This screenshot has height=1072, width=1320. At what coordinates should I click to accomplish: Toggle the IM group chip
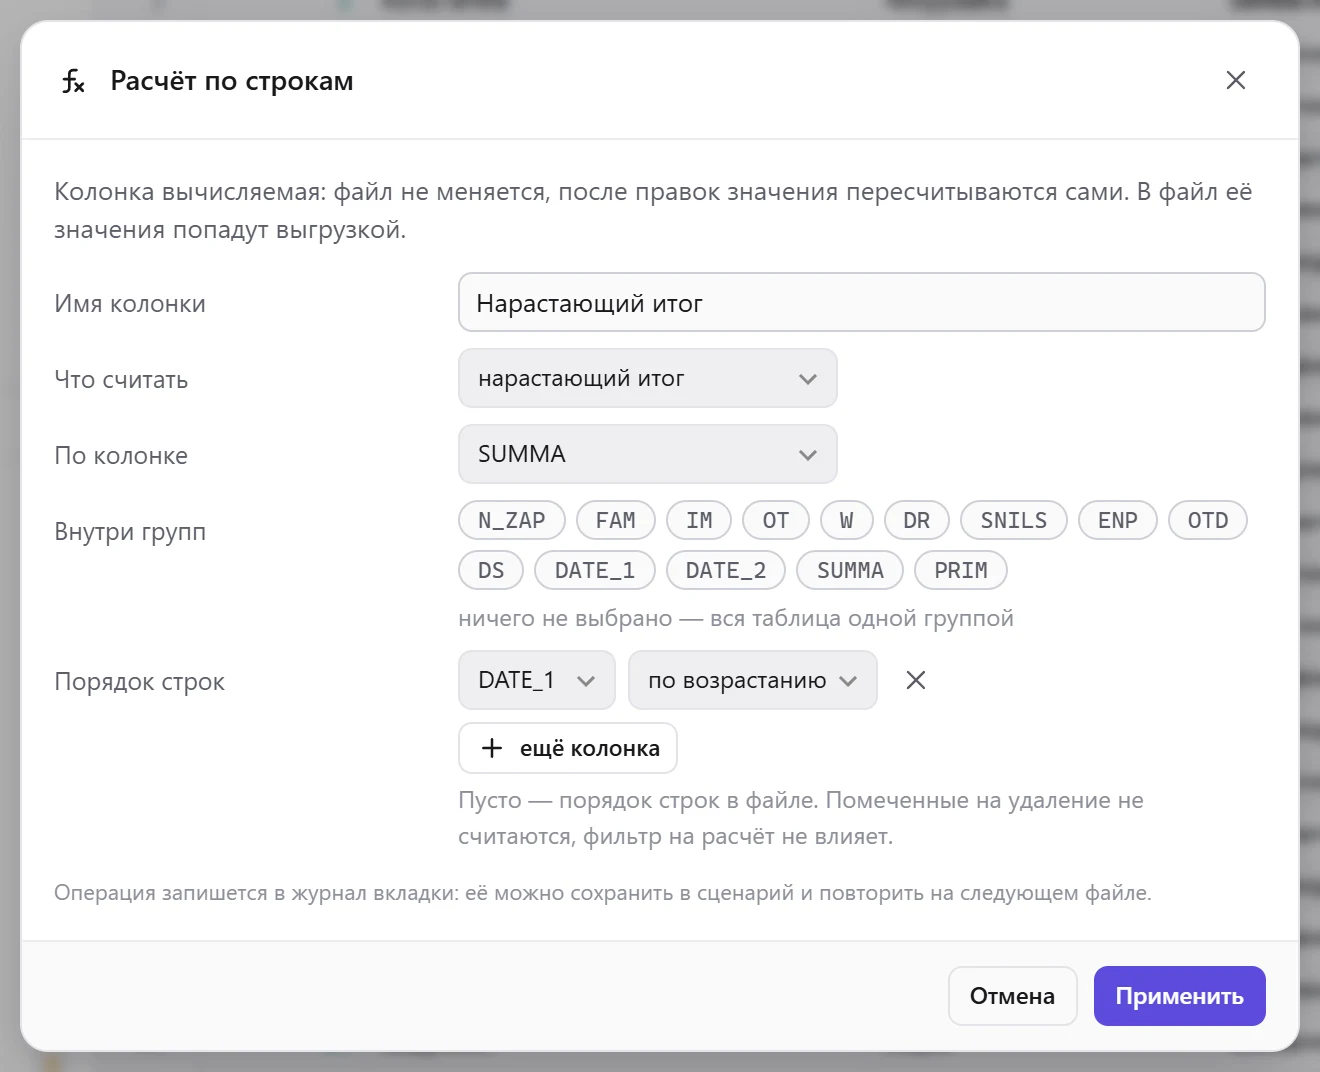click(699, 520)
